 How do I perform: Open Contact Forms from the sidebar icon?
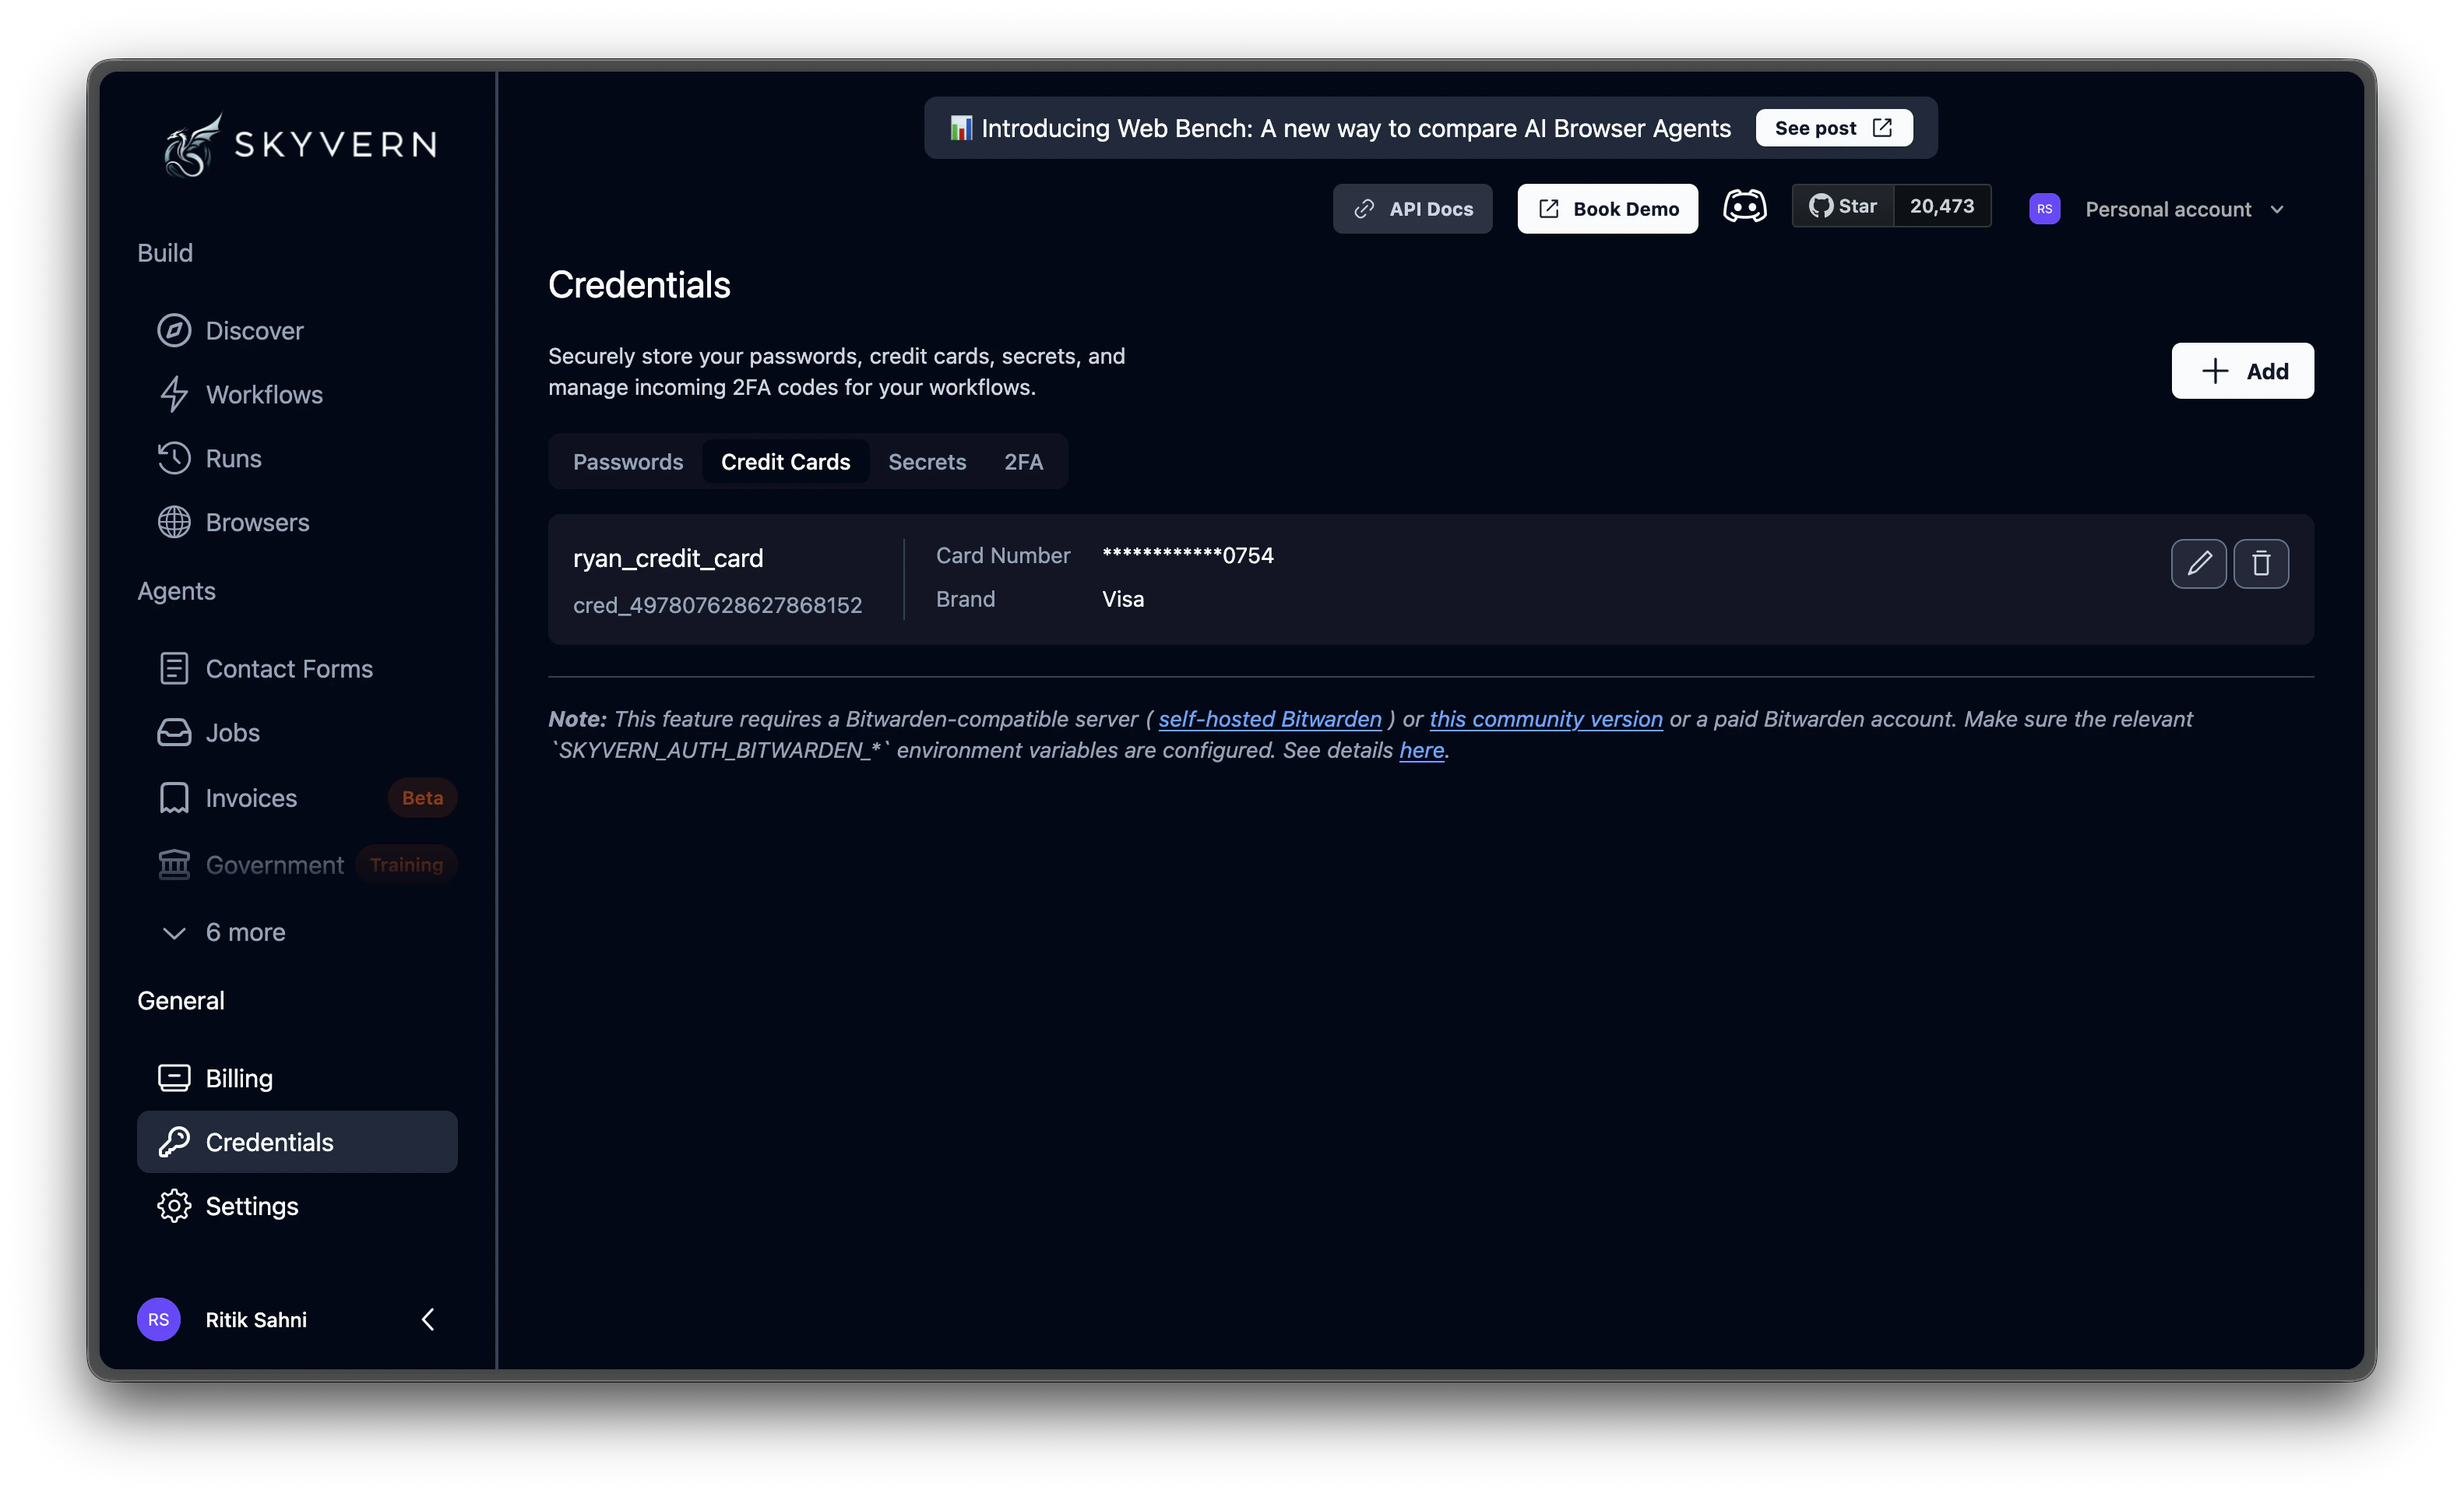pyautogui.click(x=175, y=668)
